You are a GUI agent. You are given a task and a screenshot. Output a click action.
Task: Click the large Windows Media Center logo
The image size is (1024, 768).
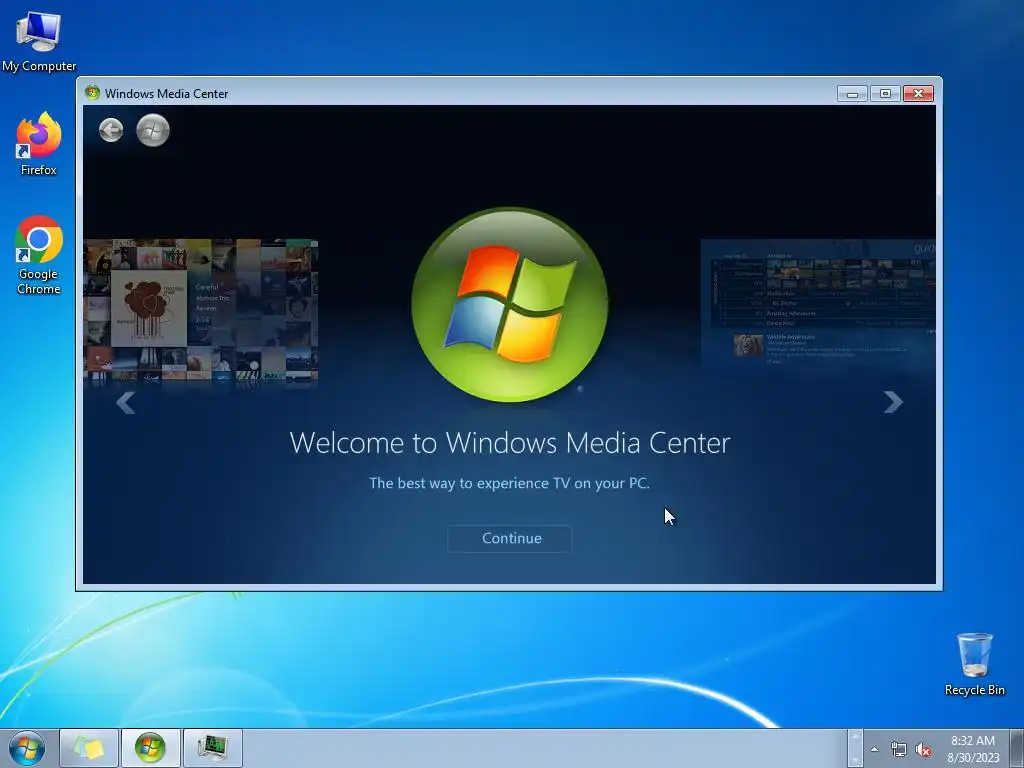tap(509, 305)
